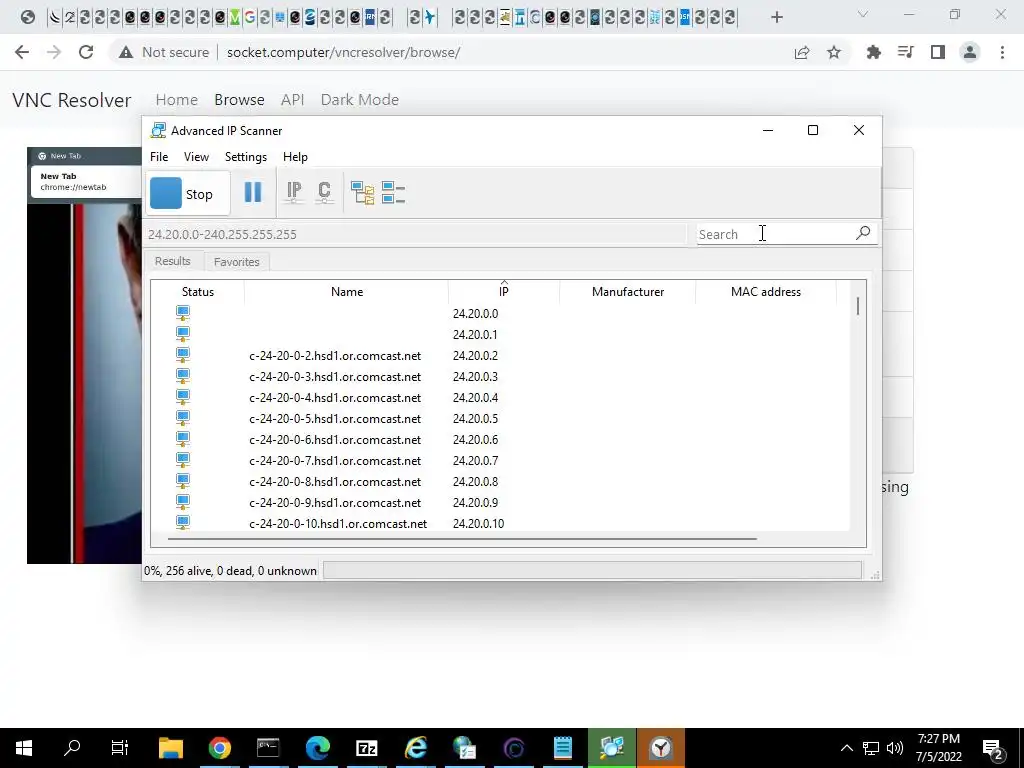Click the status icon for 24.20.0.0
Viewport: 1024px width, 768px height.
pos(183,313)
